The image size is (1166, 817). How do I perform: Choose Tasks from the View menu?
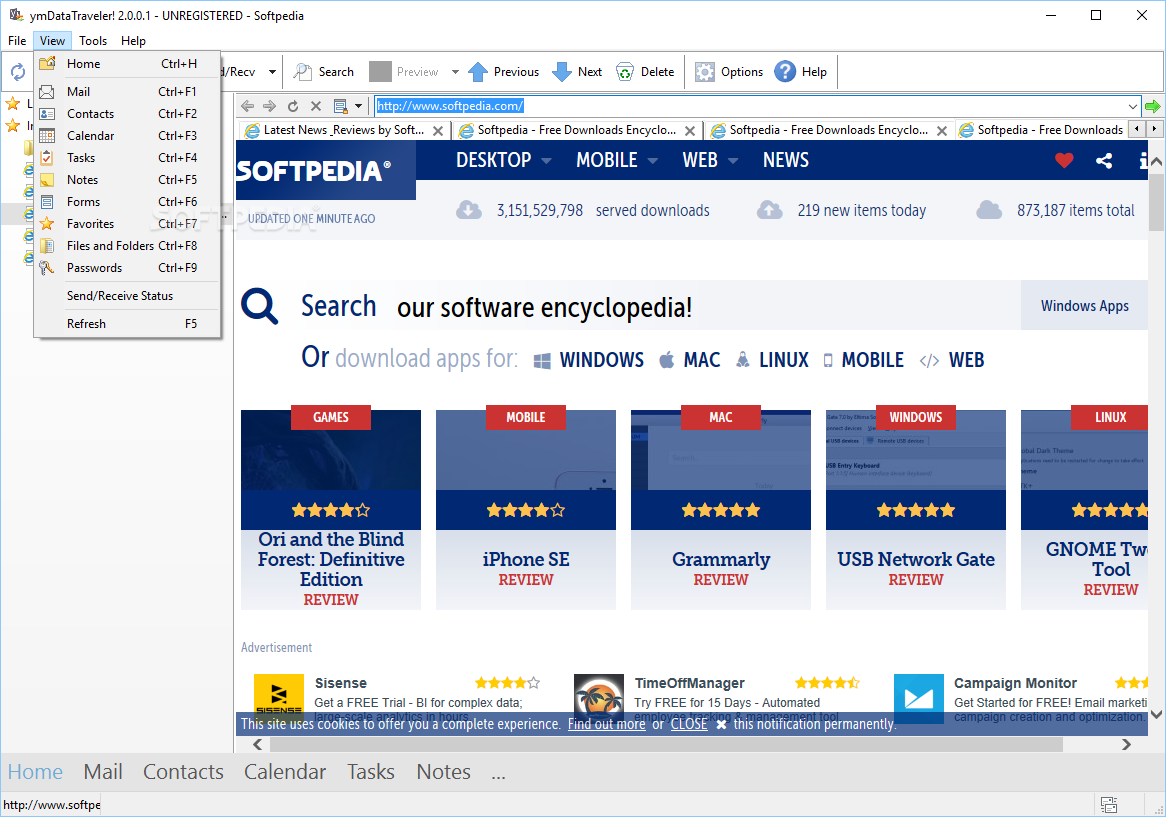(127, 158)
